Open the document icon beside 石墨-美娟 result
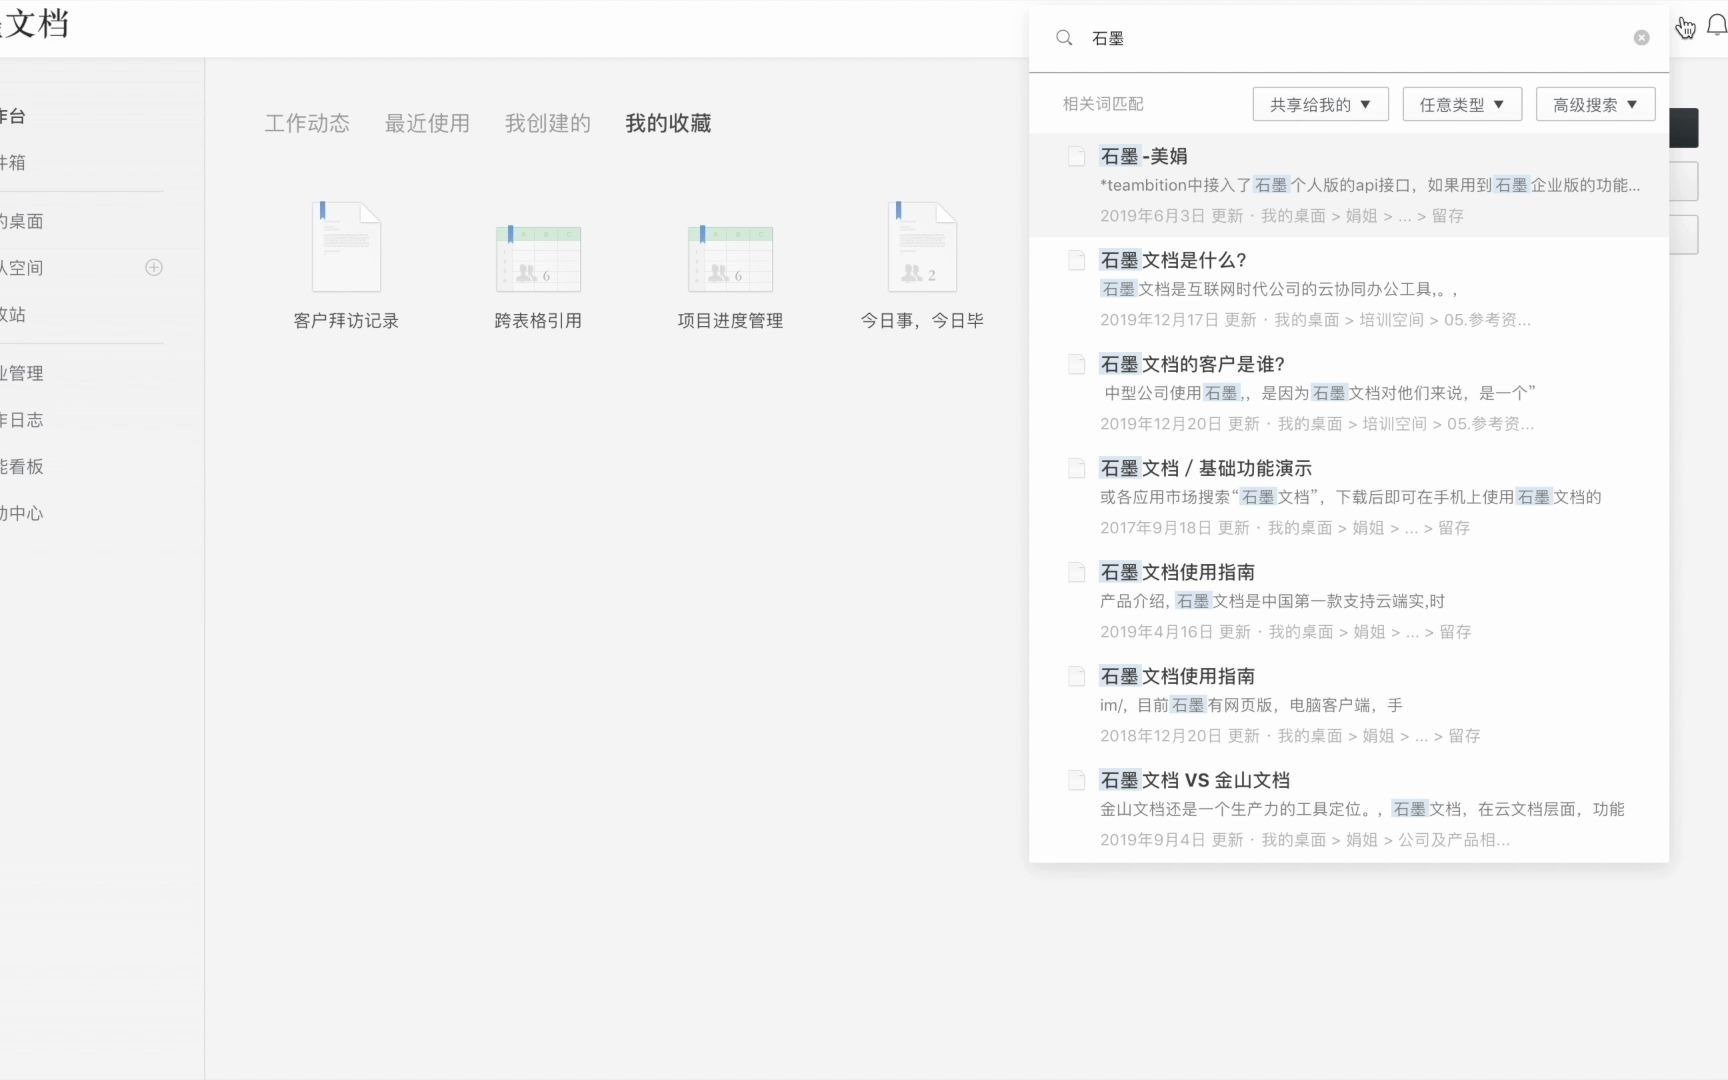Image resolution: width=1728 pixels, height=1080 pixels. click(x=1076, y=156)
